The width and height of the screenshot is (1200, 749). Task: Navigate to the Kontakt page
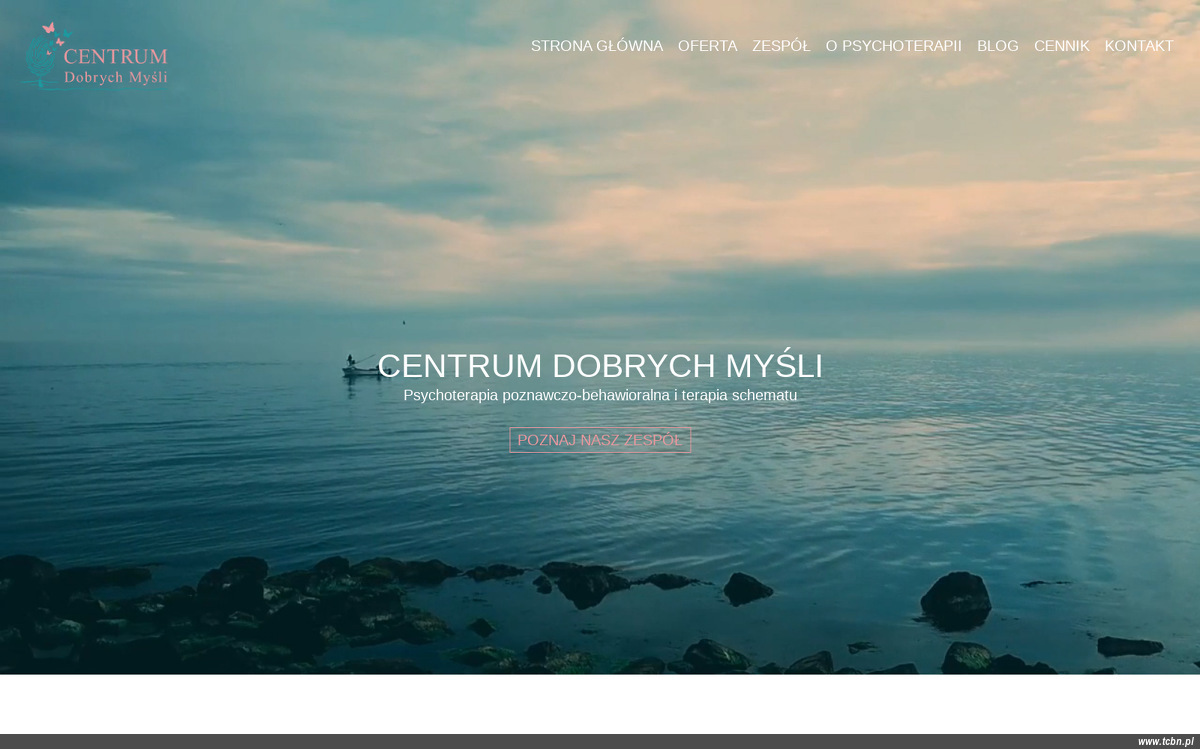click(x=1139, y=46)
